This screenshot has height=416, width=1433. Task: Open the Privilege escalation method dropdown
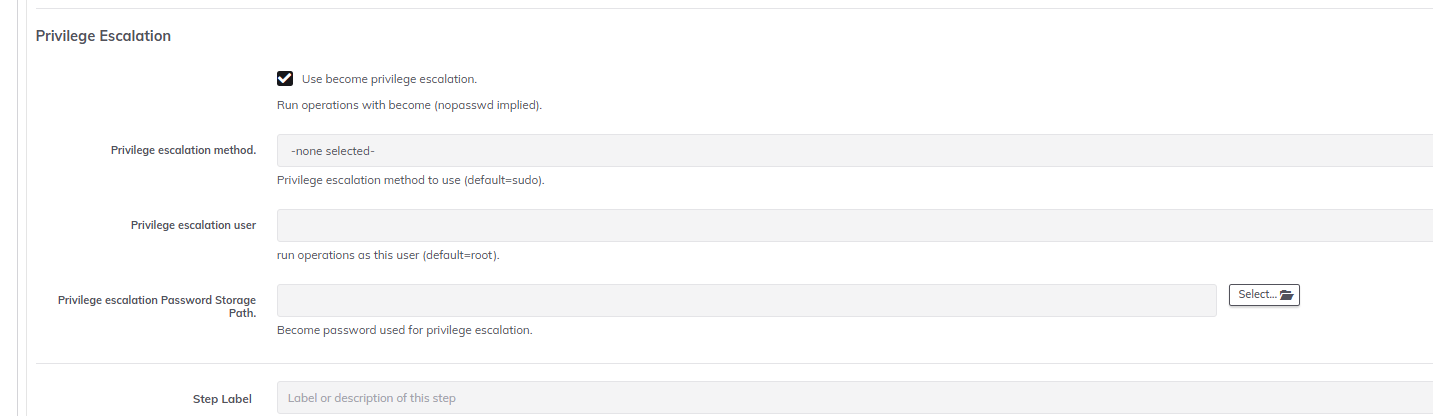(855, 151)
